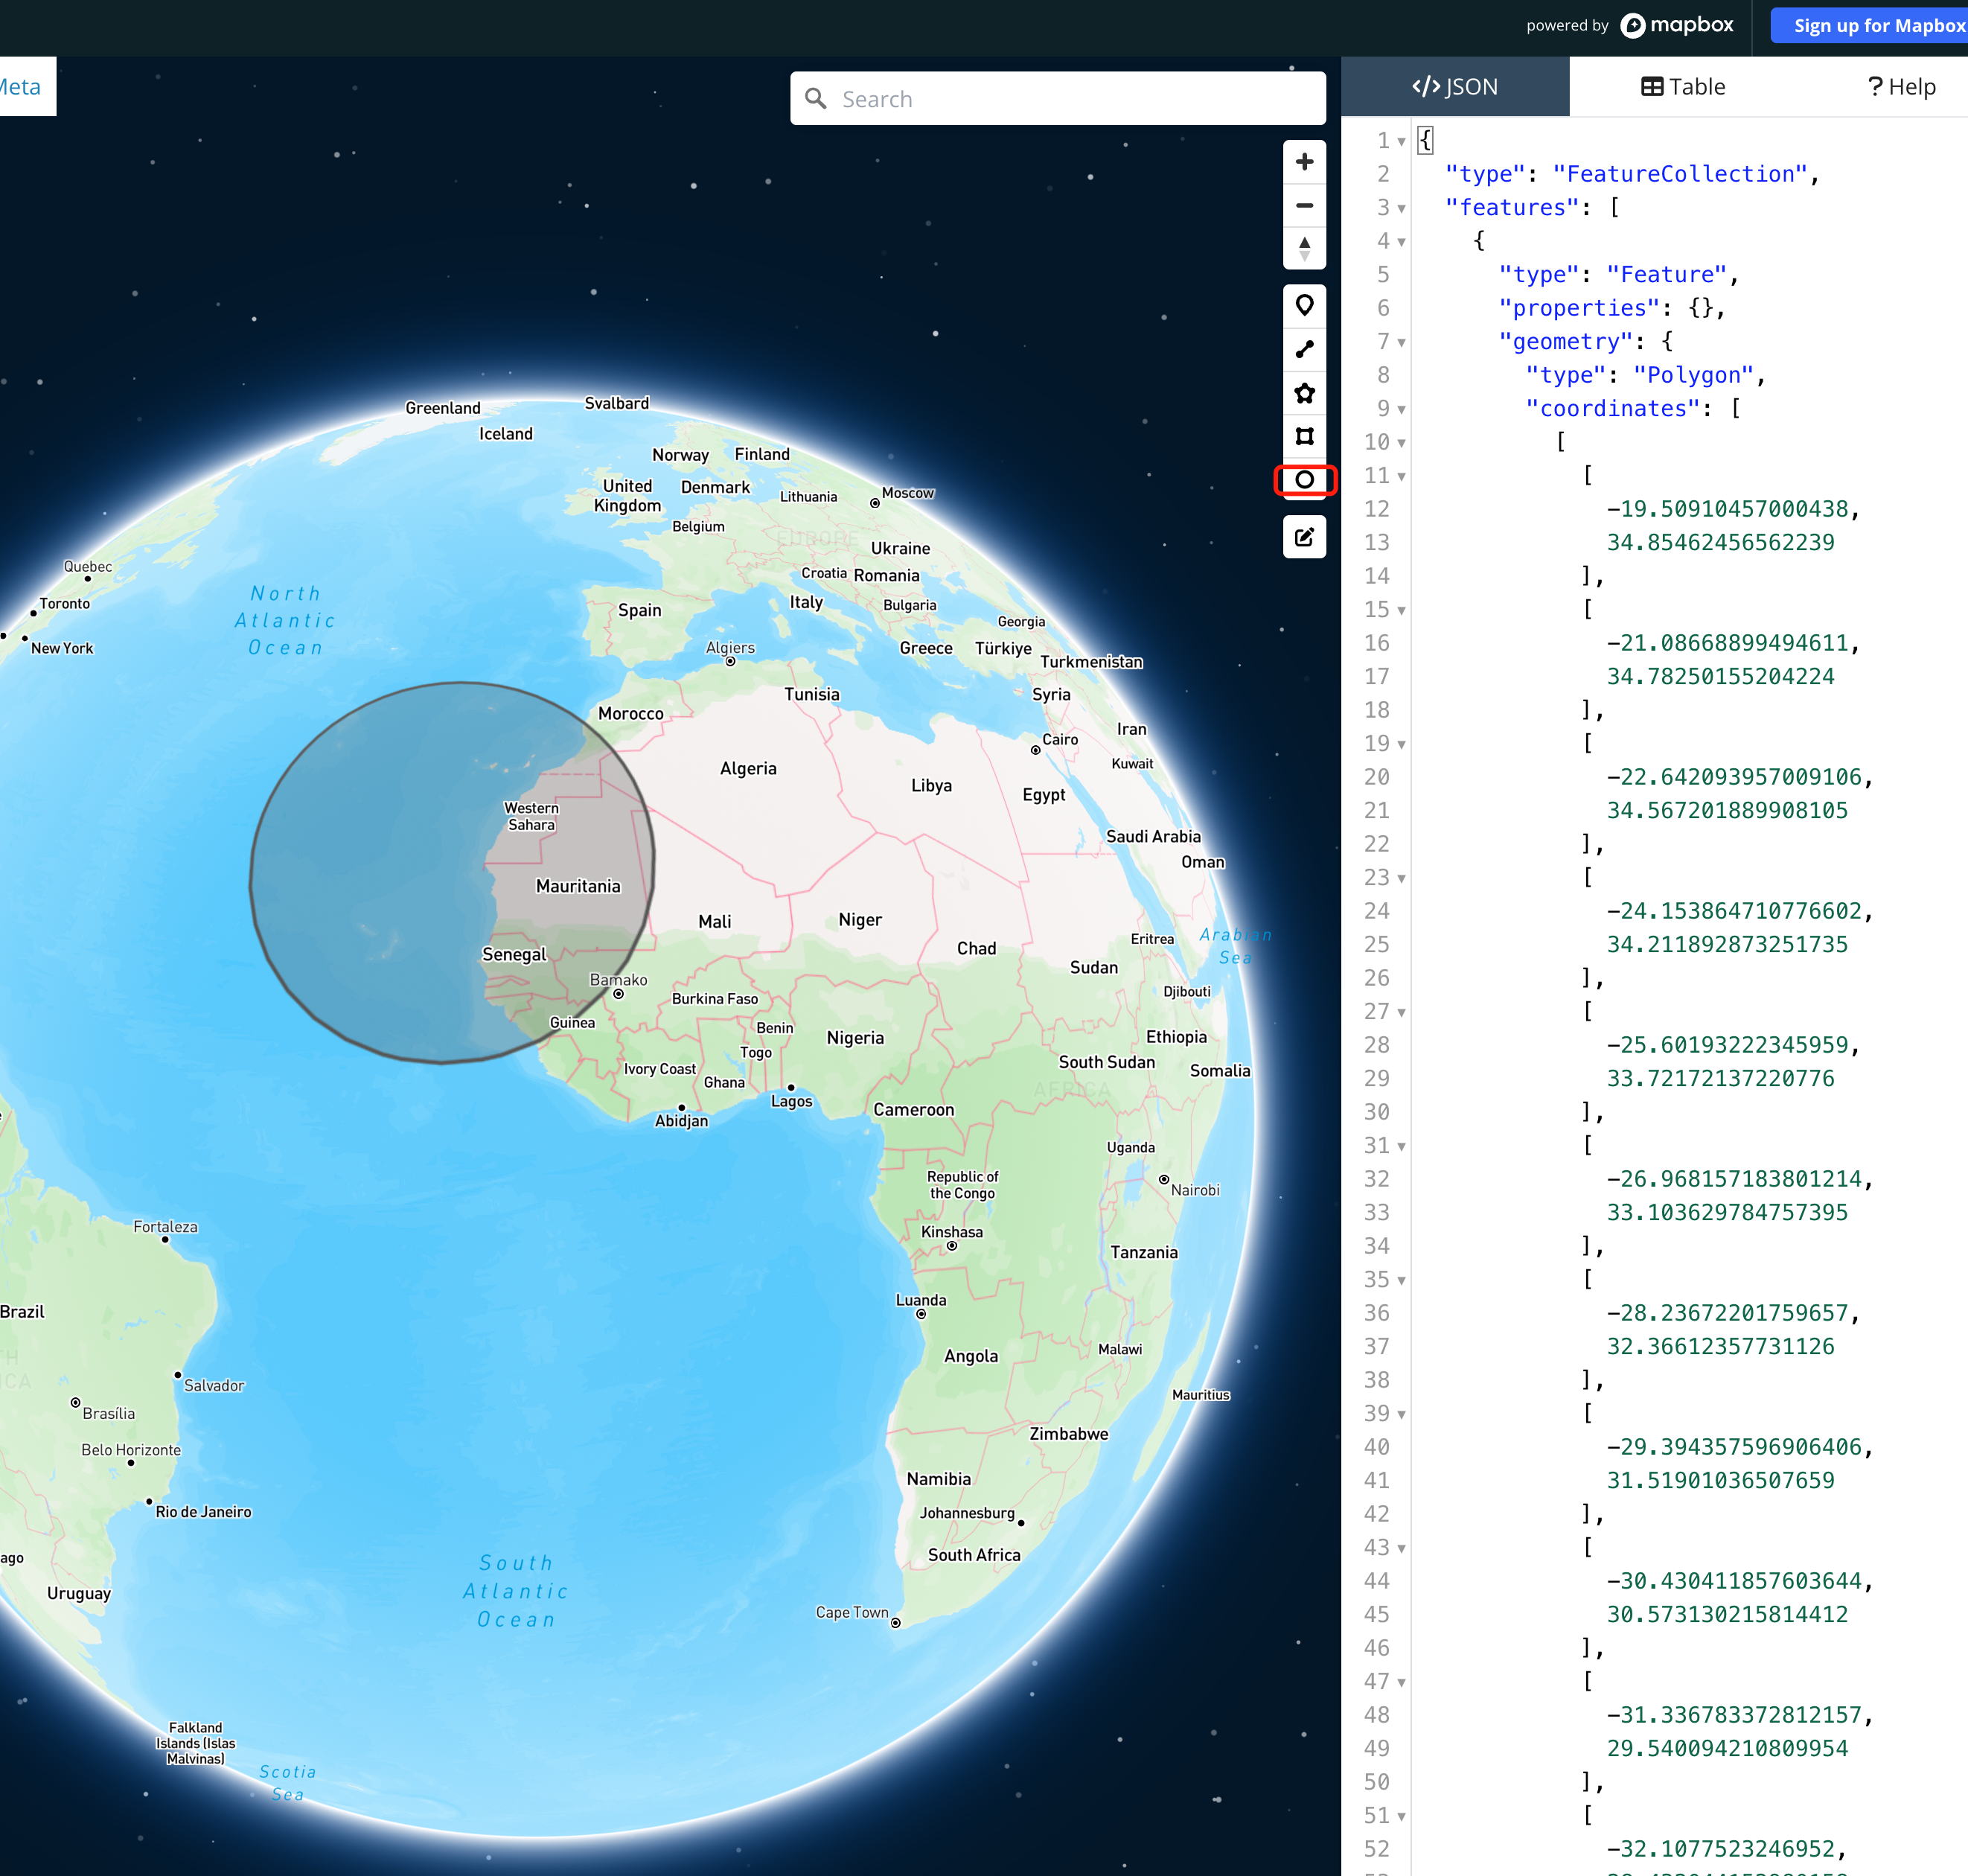Screen dimensions: 1968x1876
Task: Click the Mapbox logo
Action: 1677,25
